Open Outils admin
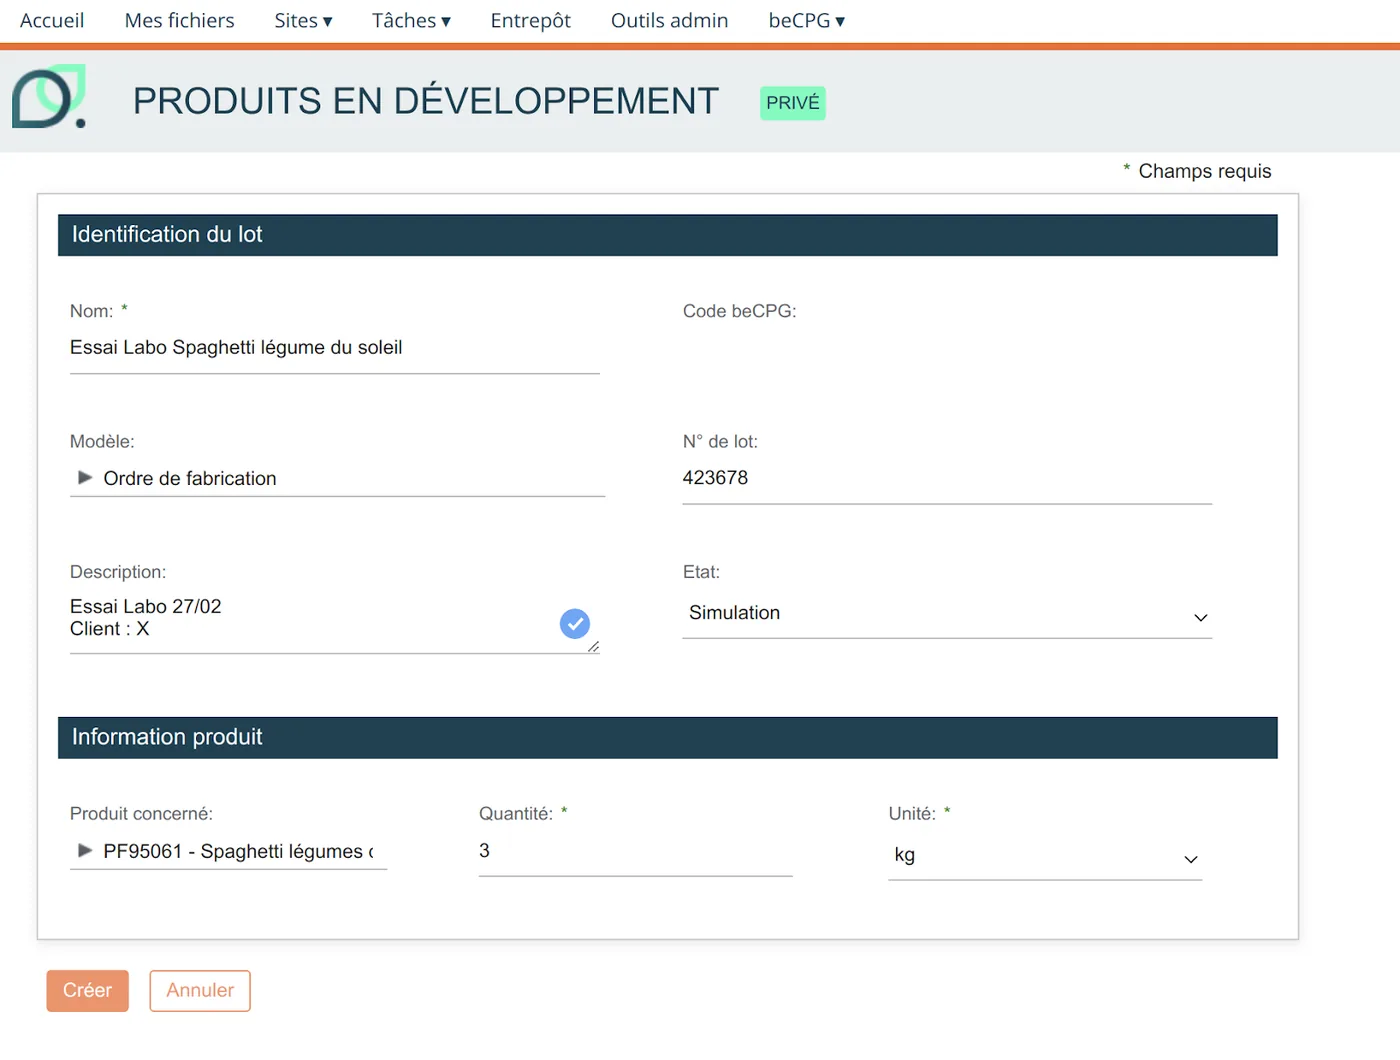The height and width of the screenshot is (1060, 1400). pyautogui.click(x=670, y=21)
